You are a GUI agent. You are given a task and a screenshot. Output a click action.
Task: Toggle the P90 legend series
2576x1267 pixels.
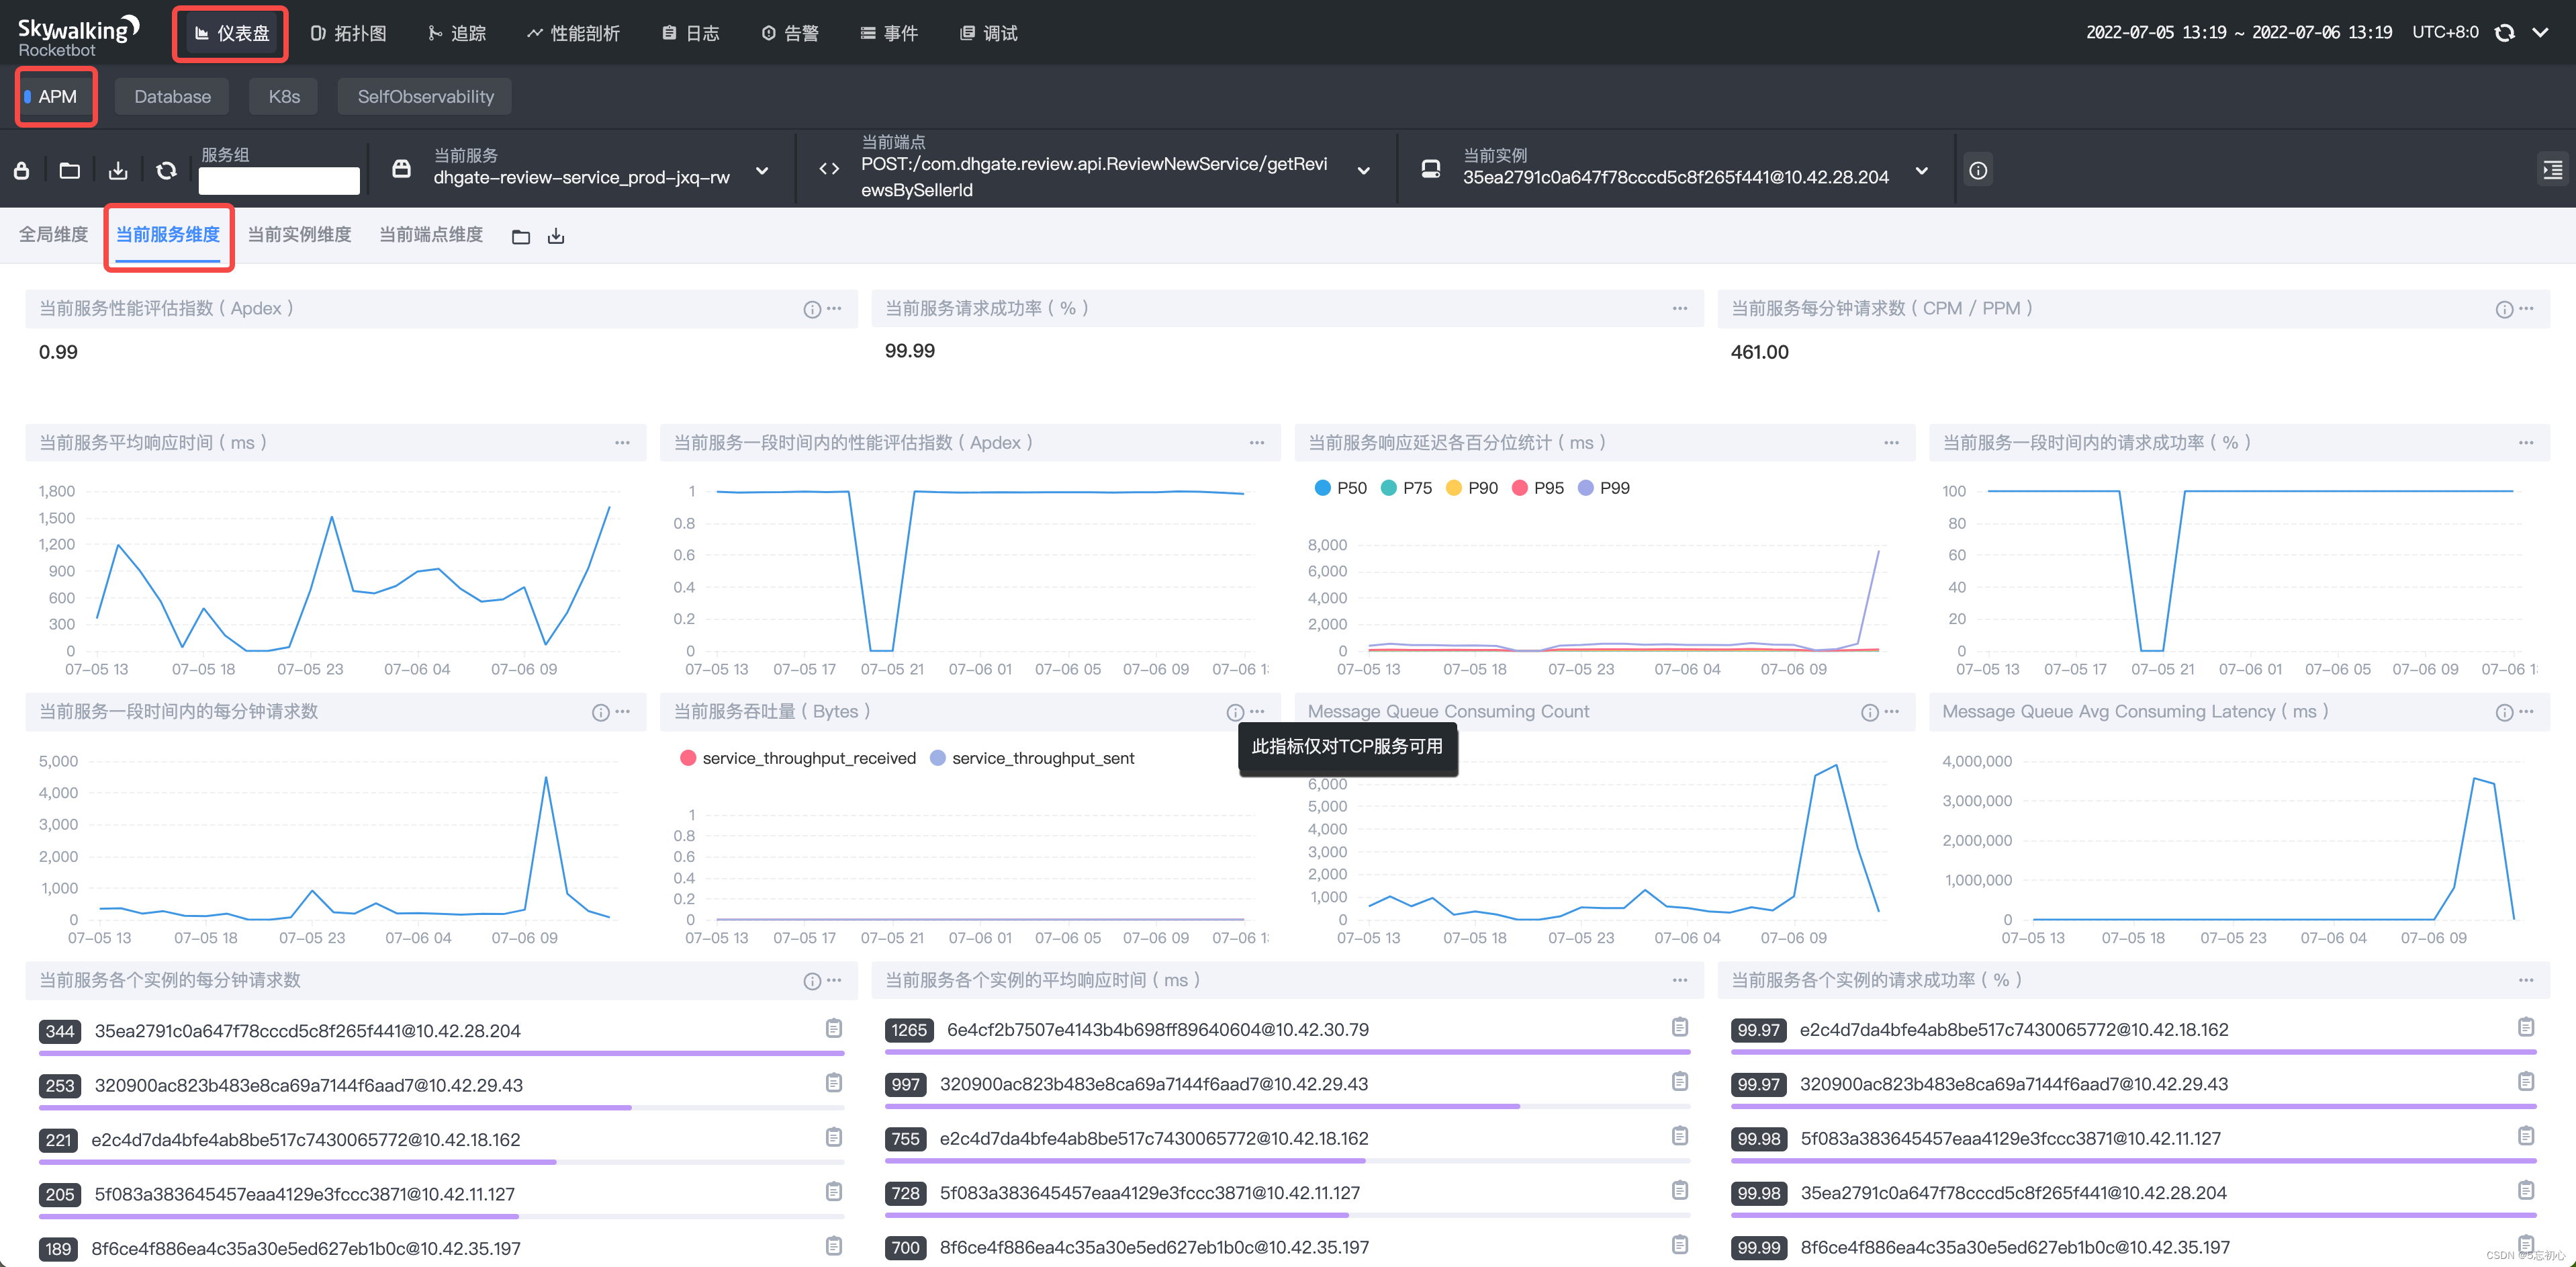click(1472, 488)
